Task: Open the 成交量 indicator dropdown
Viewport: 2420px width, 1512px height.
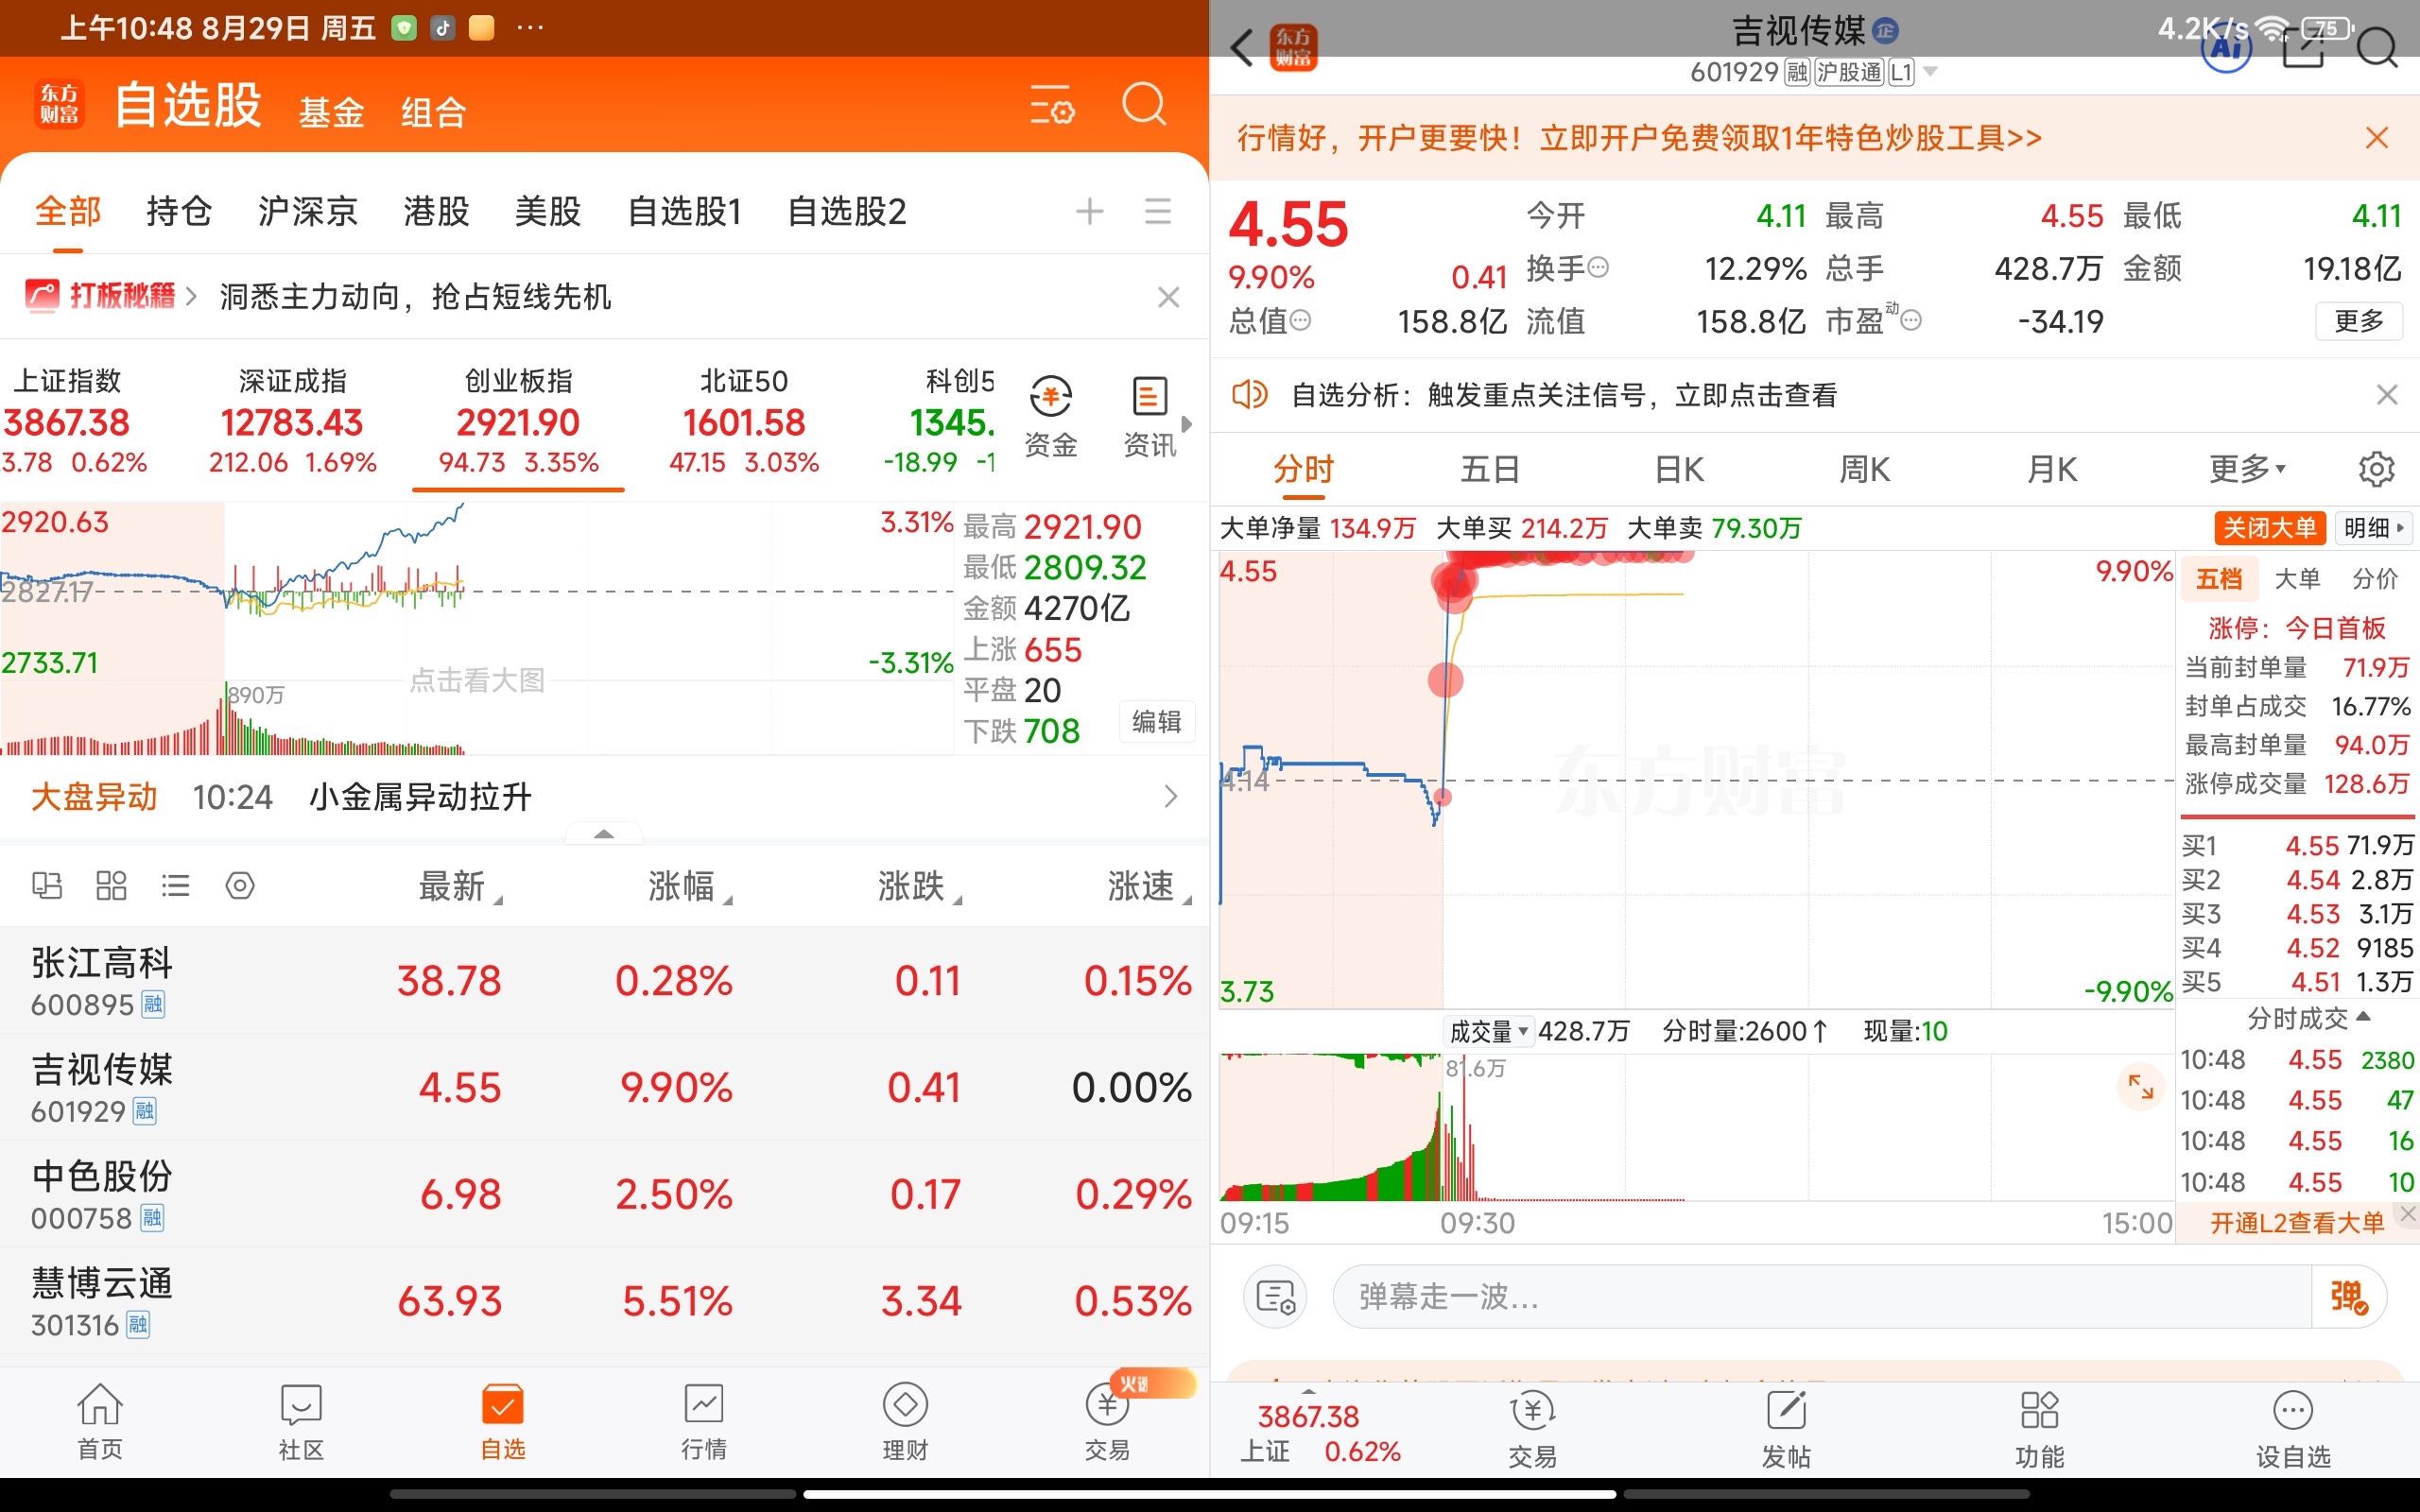Action: point(1489,1031)
